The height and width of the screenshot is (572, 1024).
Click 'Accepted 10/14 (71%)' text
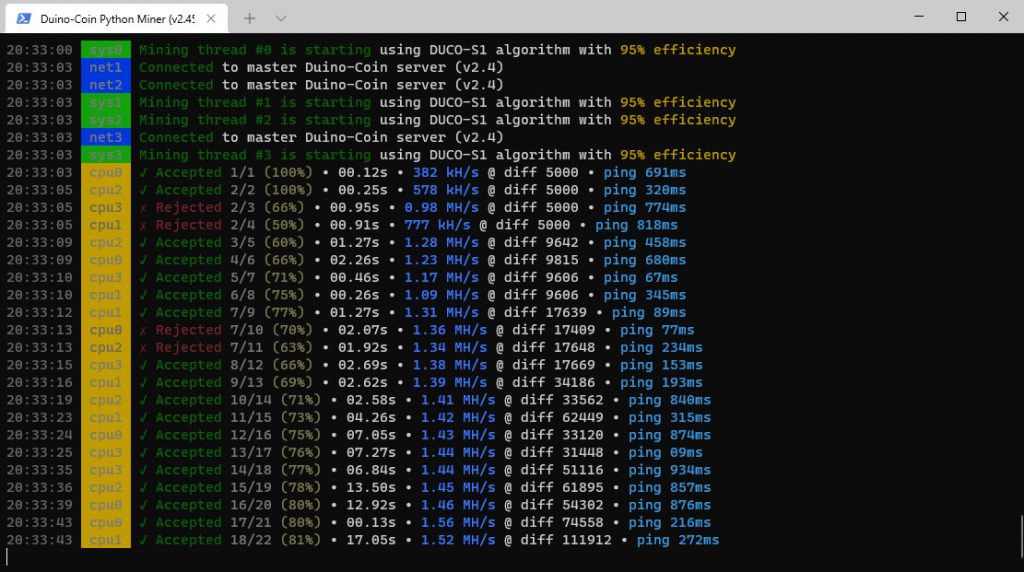pyautogui.click(x=238, y=400)
